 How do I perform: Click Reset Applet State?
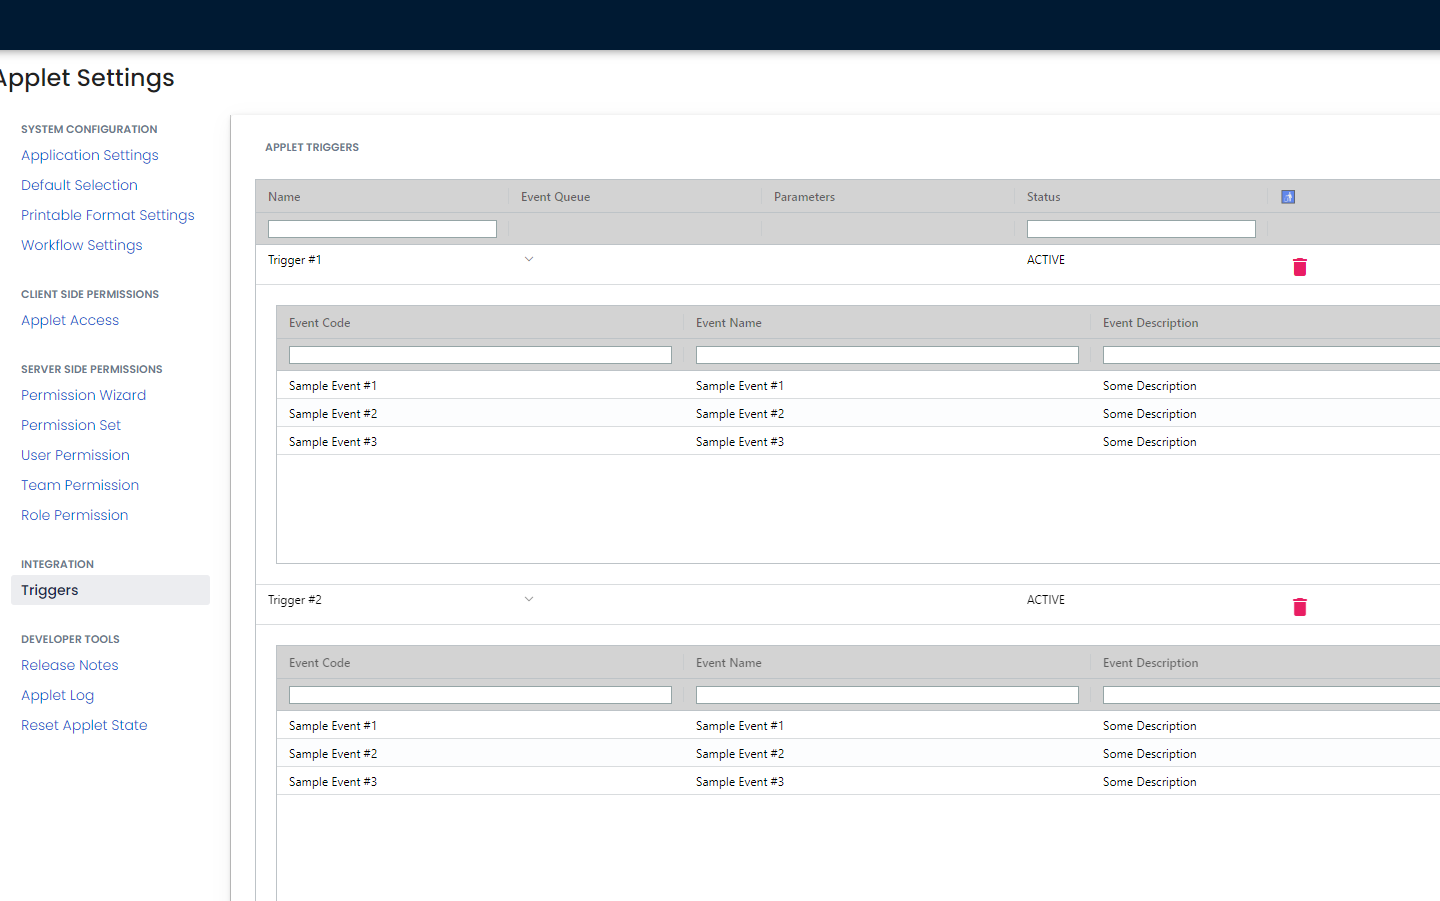coord(84,725)
